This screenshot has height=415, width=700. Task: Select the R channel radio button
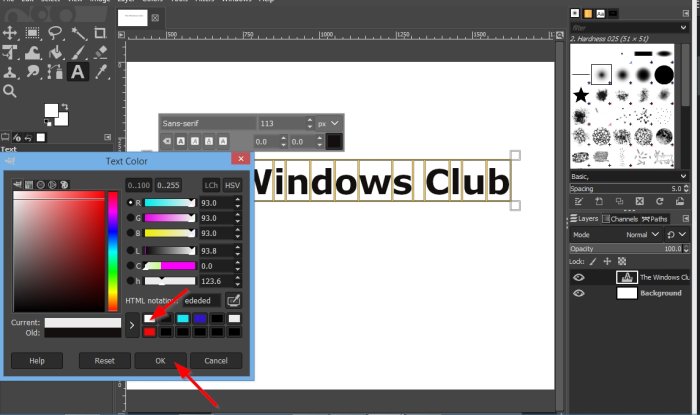130,203
